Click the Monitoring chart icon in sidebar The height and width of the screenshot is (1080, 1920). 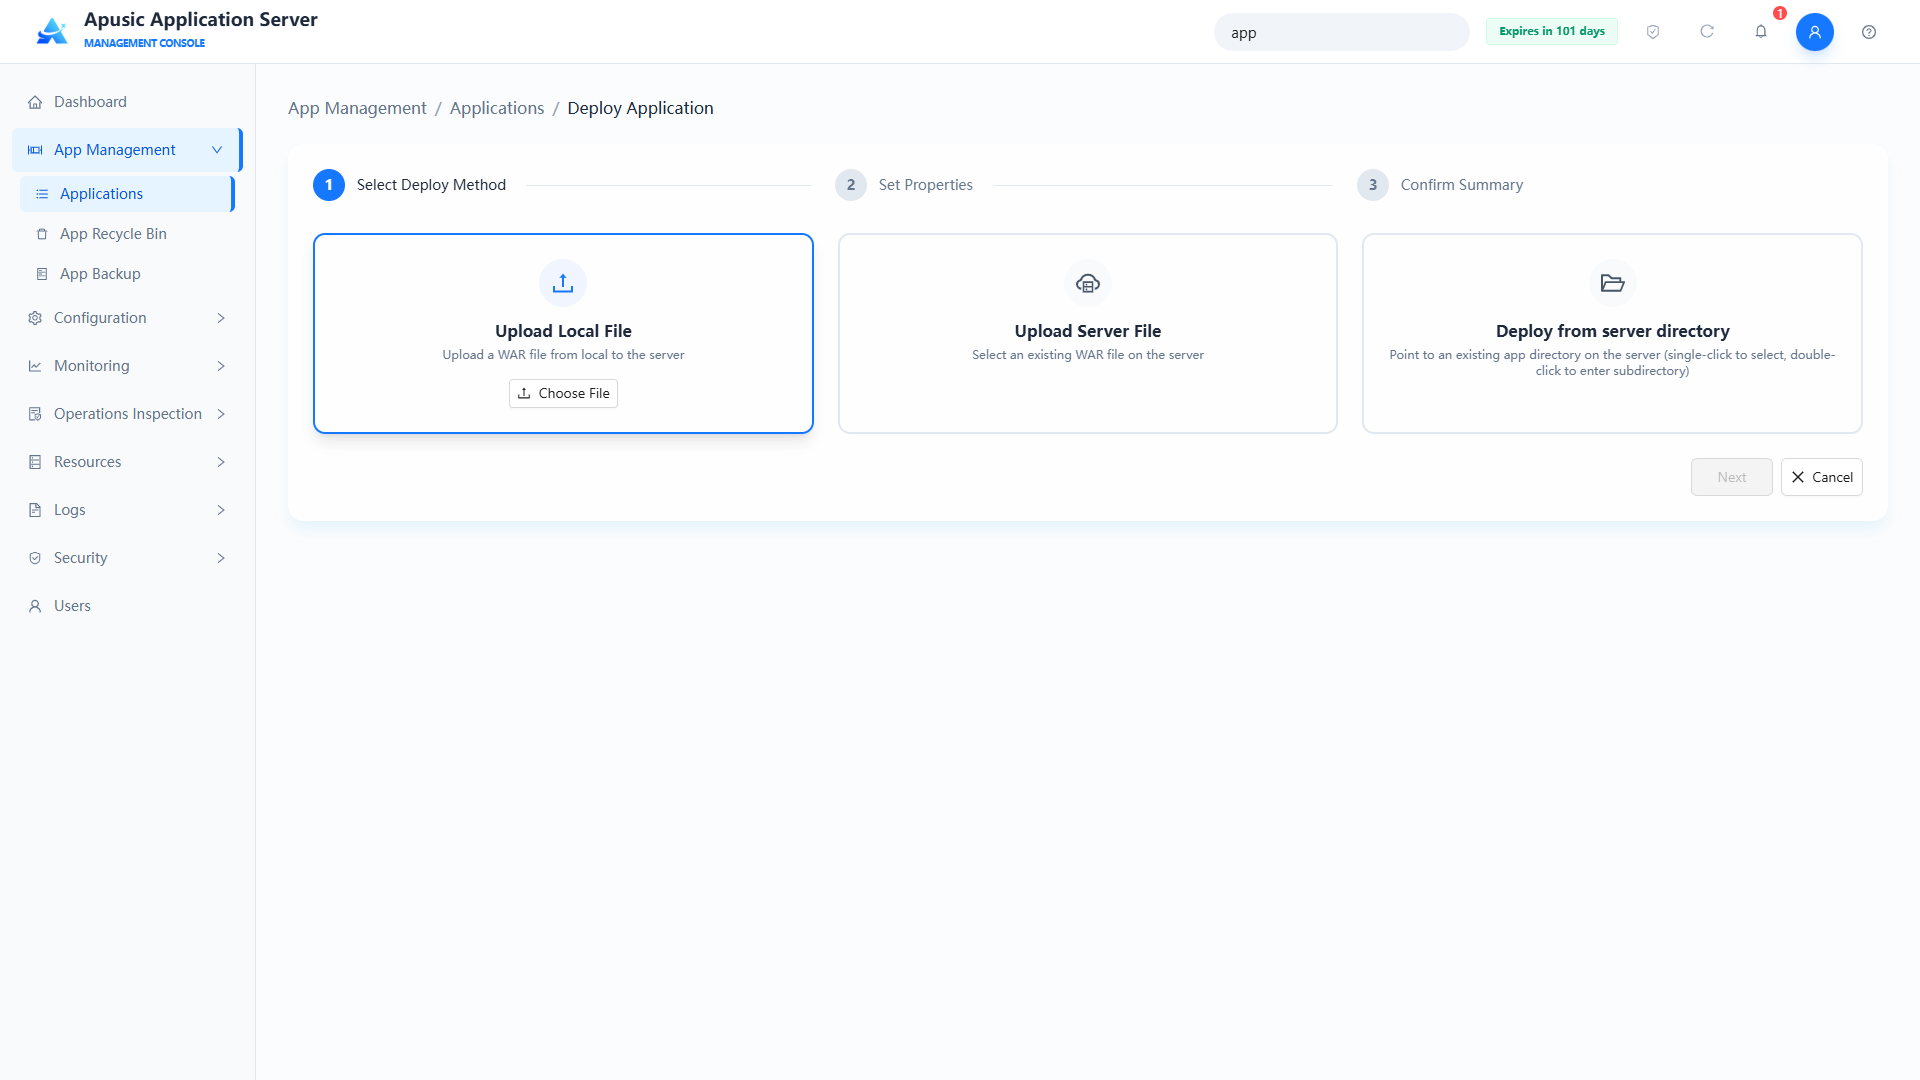pos(35,366)
